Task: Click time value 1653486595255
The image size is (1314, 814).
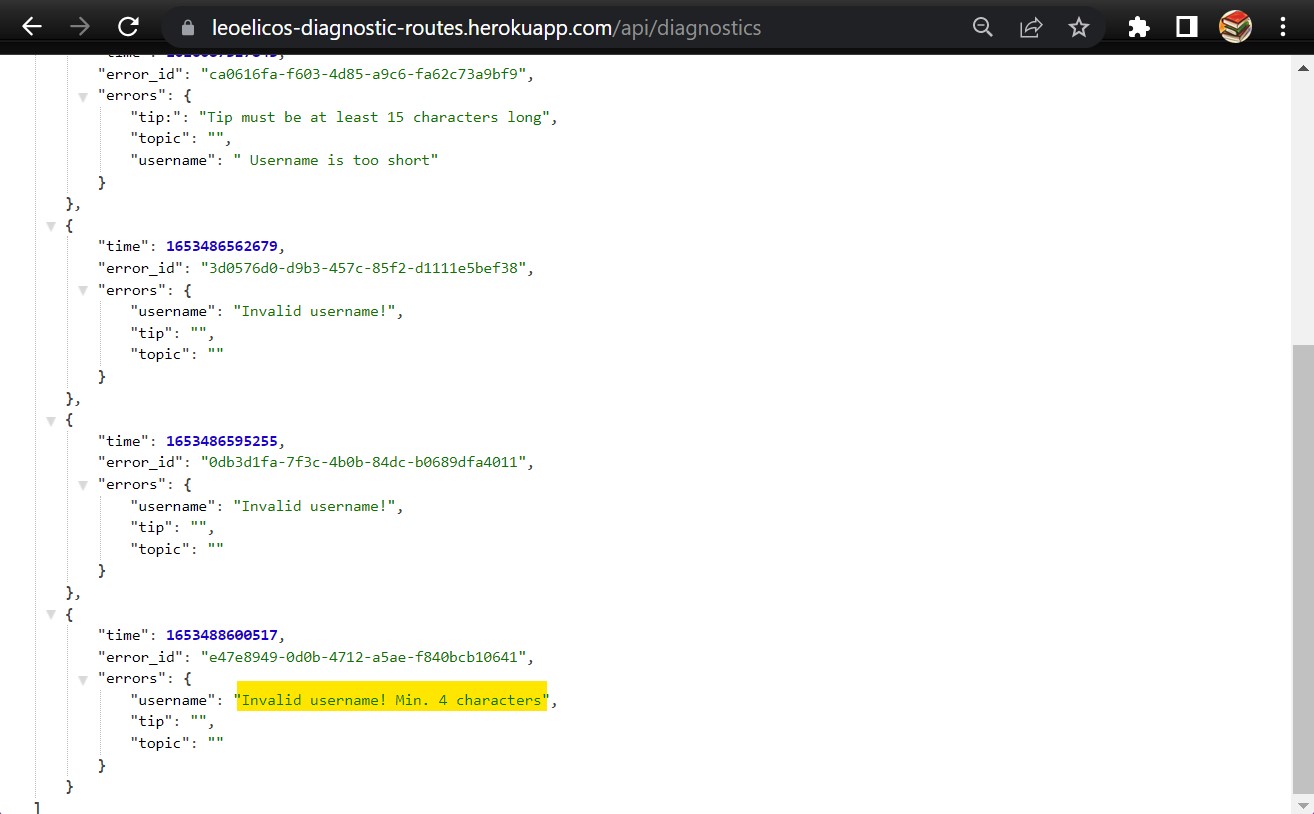Action: pos(224,441)
